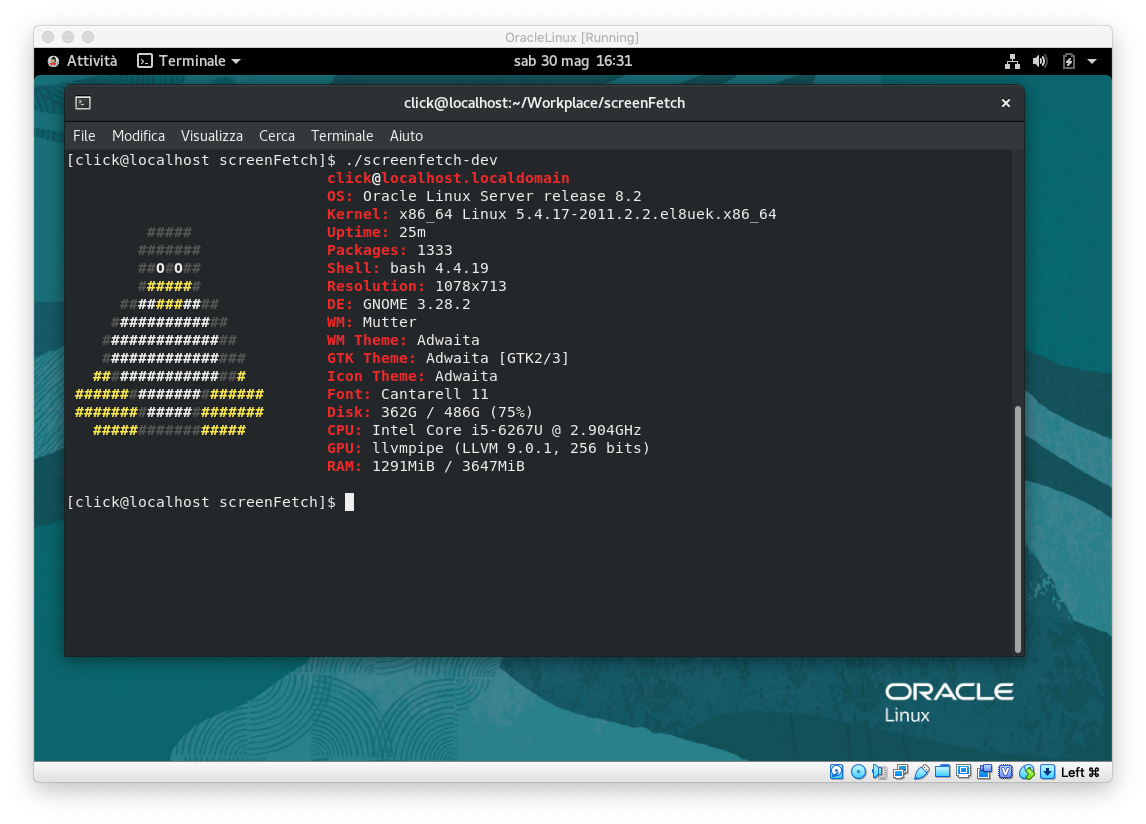Click the VirtualBox network adapters icon
Screen dimensions: 1146x824
coord(900,772)
